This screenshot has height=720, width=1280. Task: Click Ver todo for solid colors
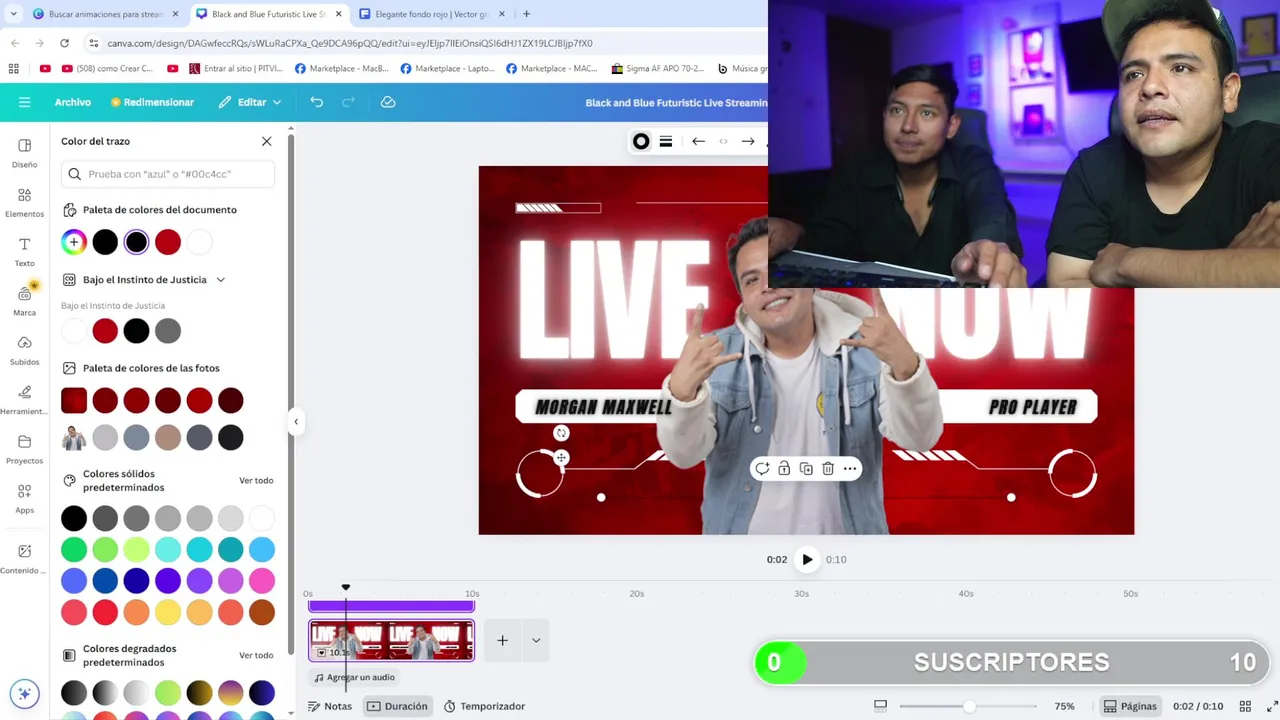[256, 481]
